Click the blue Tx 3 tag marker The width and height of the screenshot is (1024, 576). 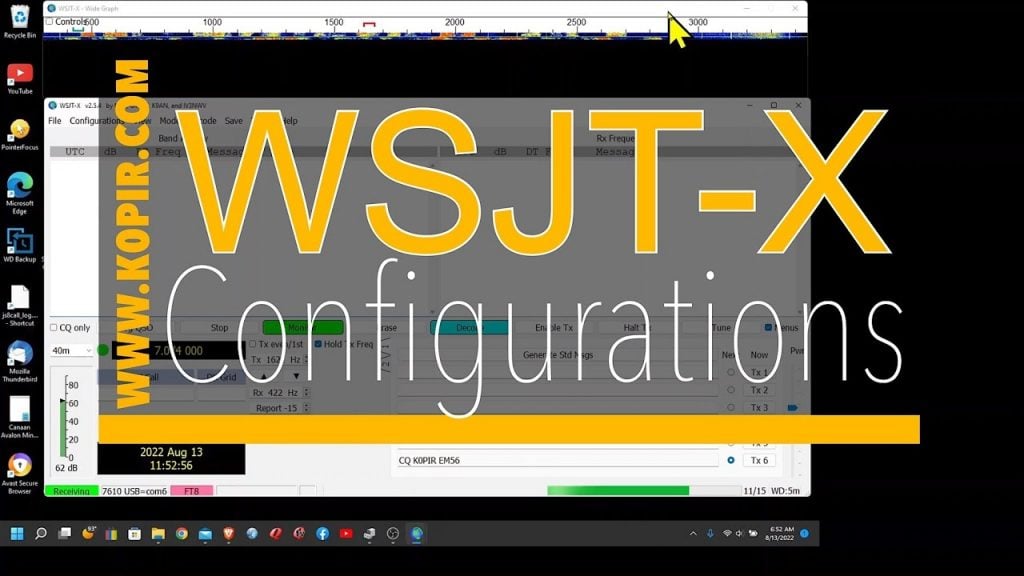[792, 408]
